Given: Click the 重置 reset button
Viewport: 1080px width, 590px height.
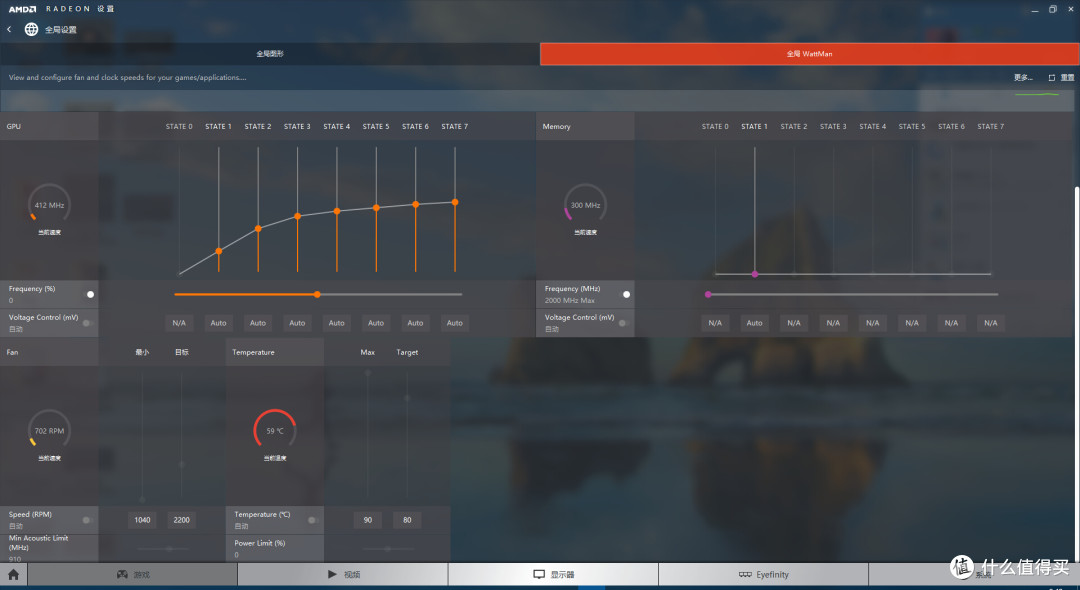Looking at the screenshot, I should 1067,77.
